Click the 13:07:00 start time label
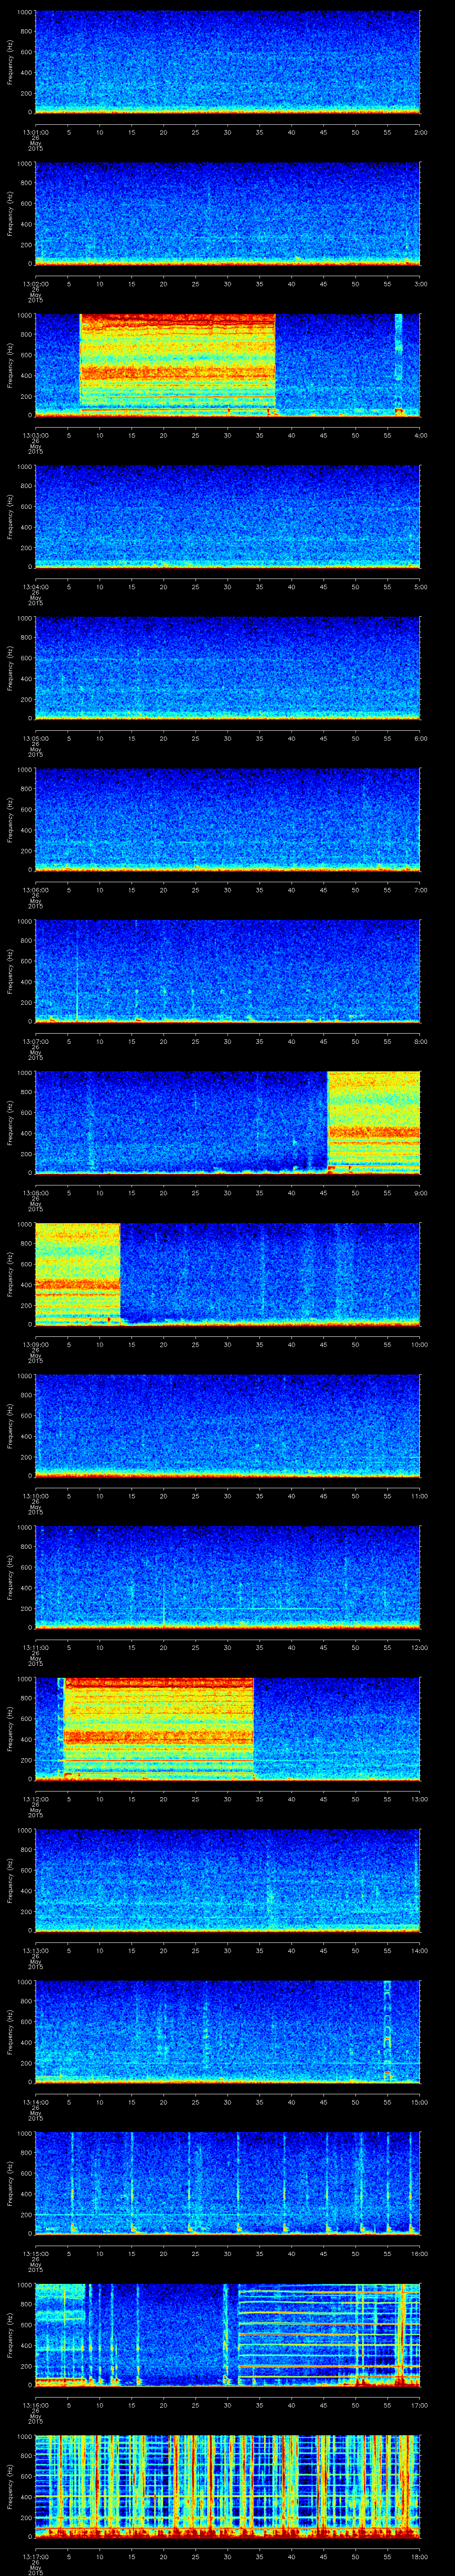The width and height of the screenshot is (455, 2576). tap(35, 1041)
